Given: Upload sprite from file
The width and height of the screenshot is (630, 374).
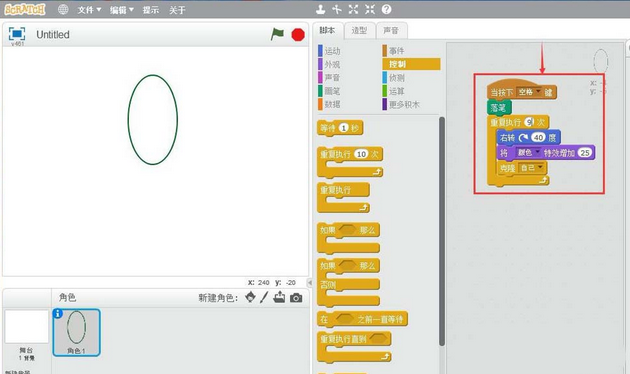Looking at the screenshot, I should pos(279,297).
